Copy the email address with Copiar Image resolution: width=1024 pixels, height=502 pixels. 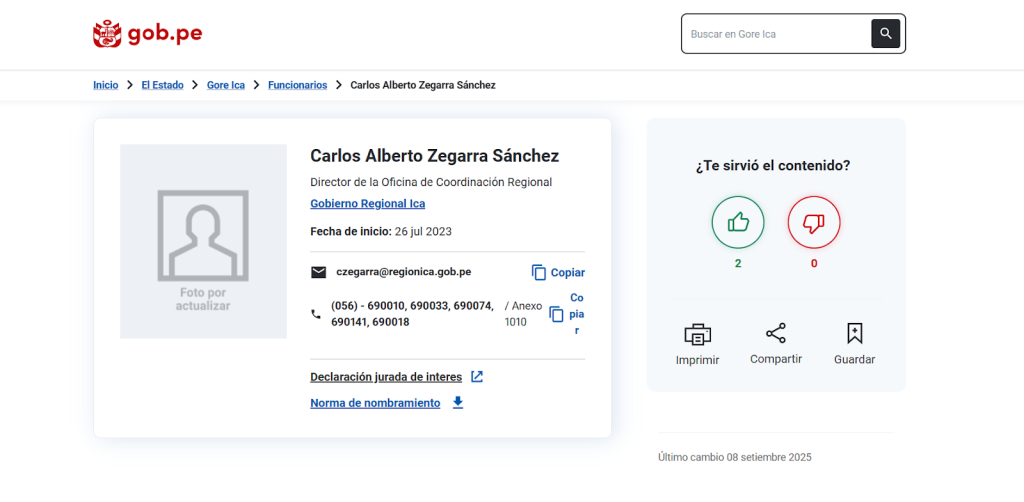coord(557,272)
